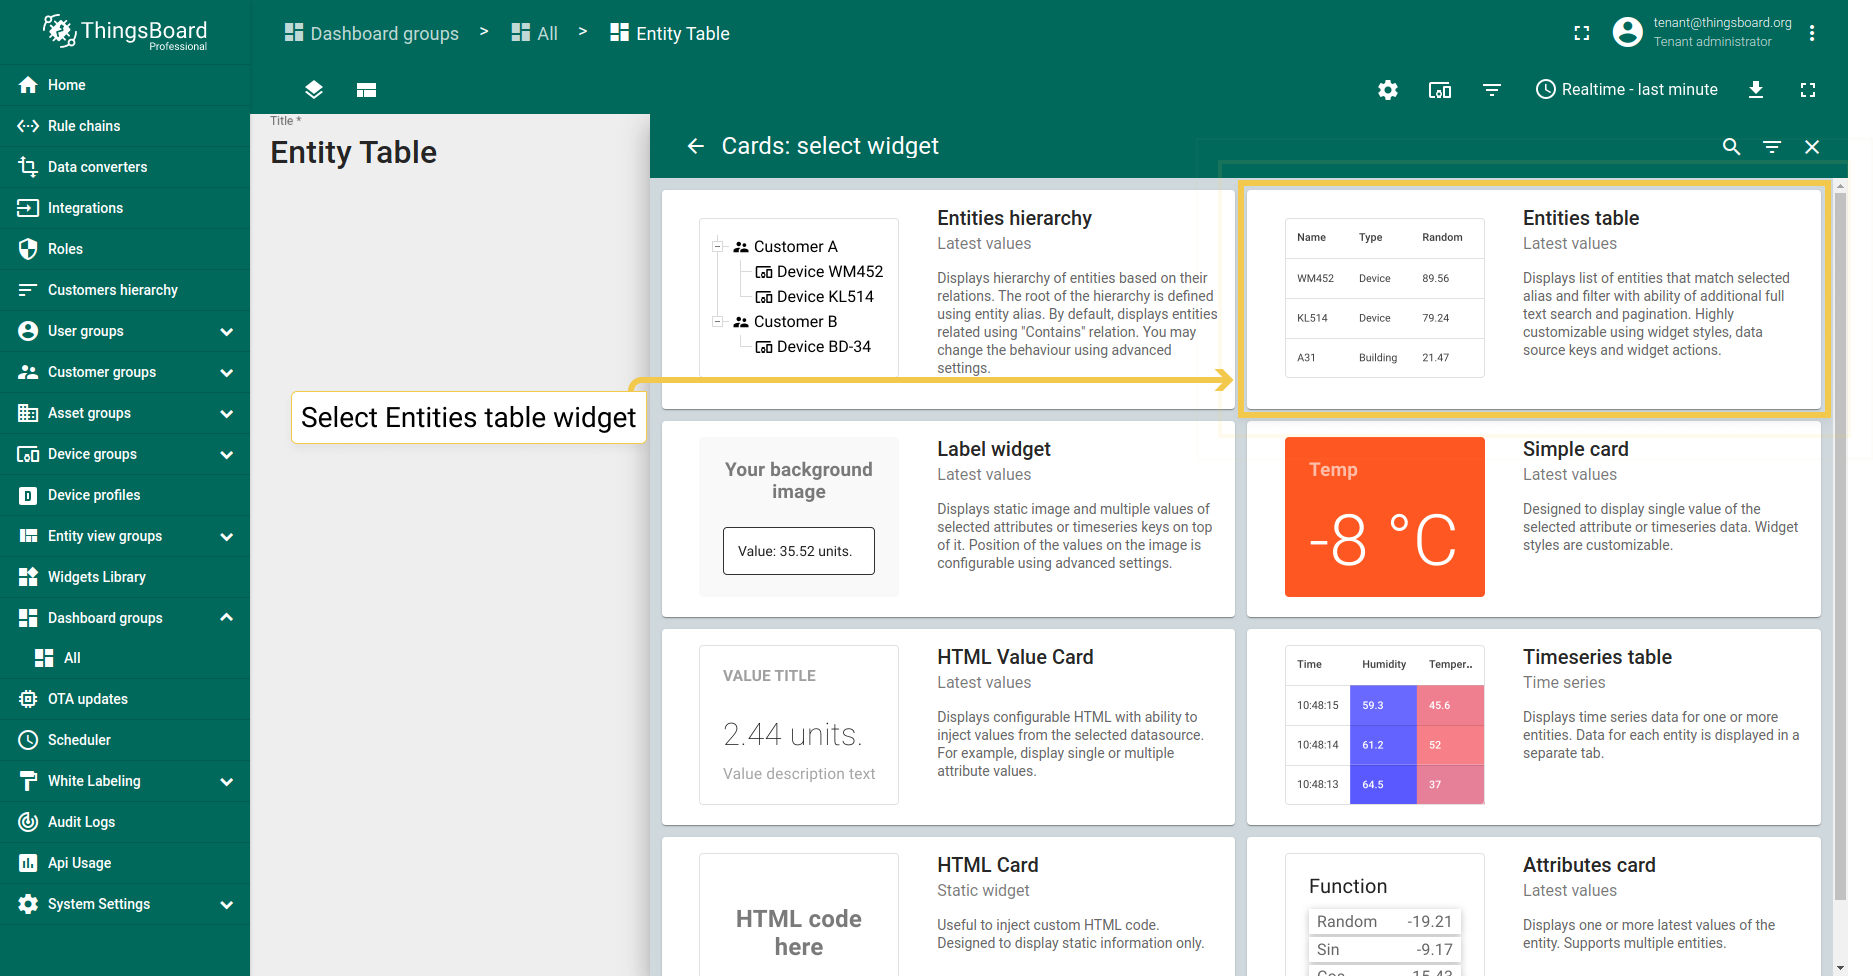This screenshot has height=976, width=1873.
Task: Open Device profiles page
Action: pos(125,495)
